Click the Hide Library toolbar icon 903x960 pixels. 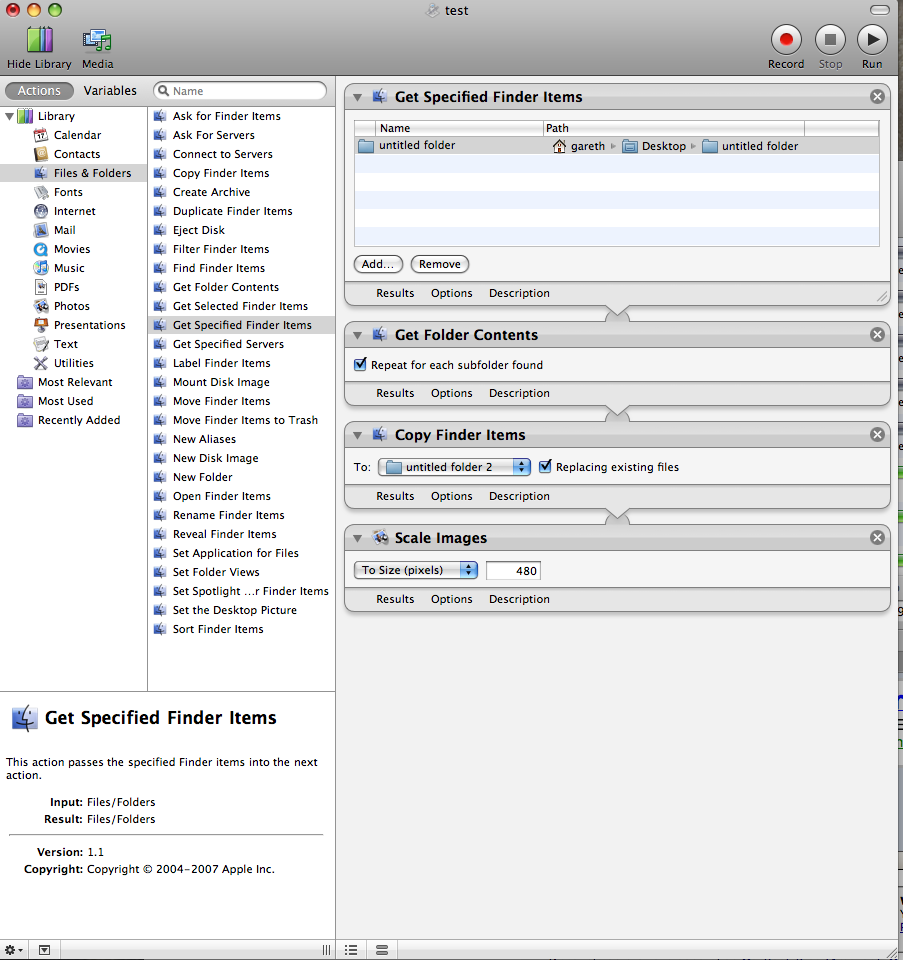point(39,40)
